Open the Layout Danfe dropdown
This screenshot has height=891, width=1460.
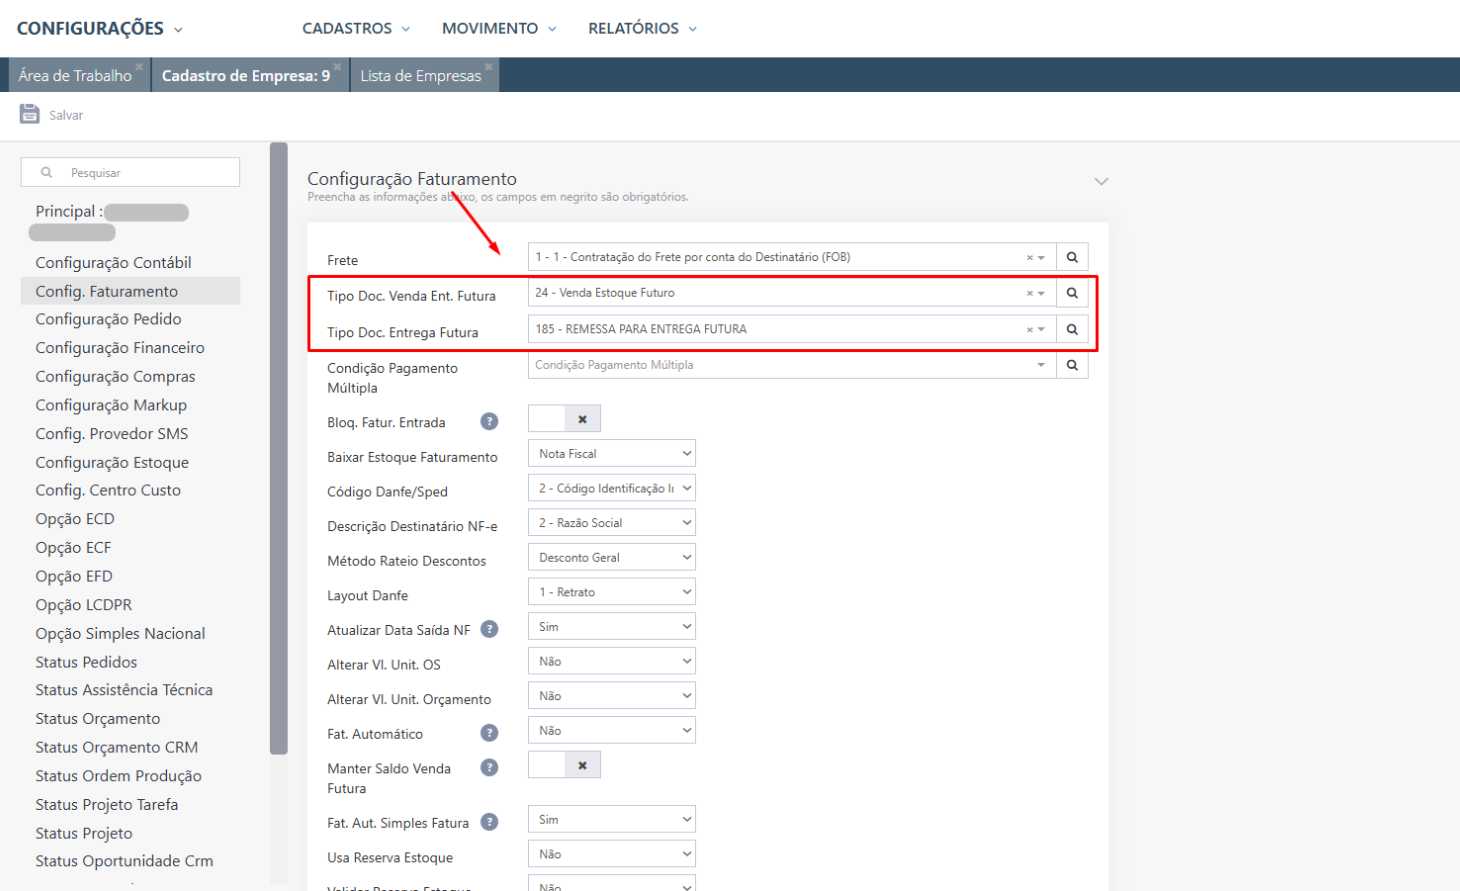[x=611, y=592]
